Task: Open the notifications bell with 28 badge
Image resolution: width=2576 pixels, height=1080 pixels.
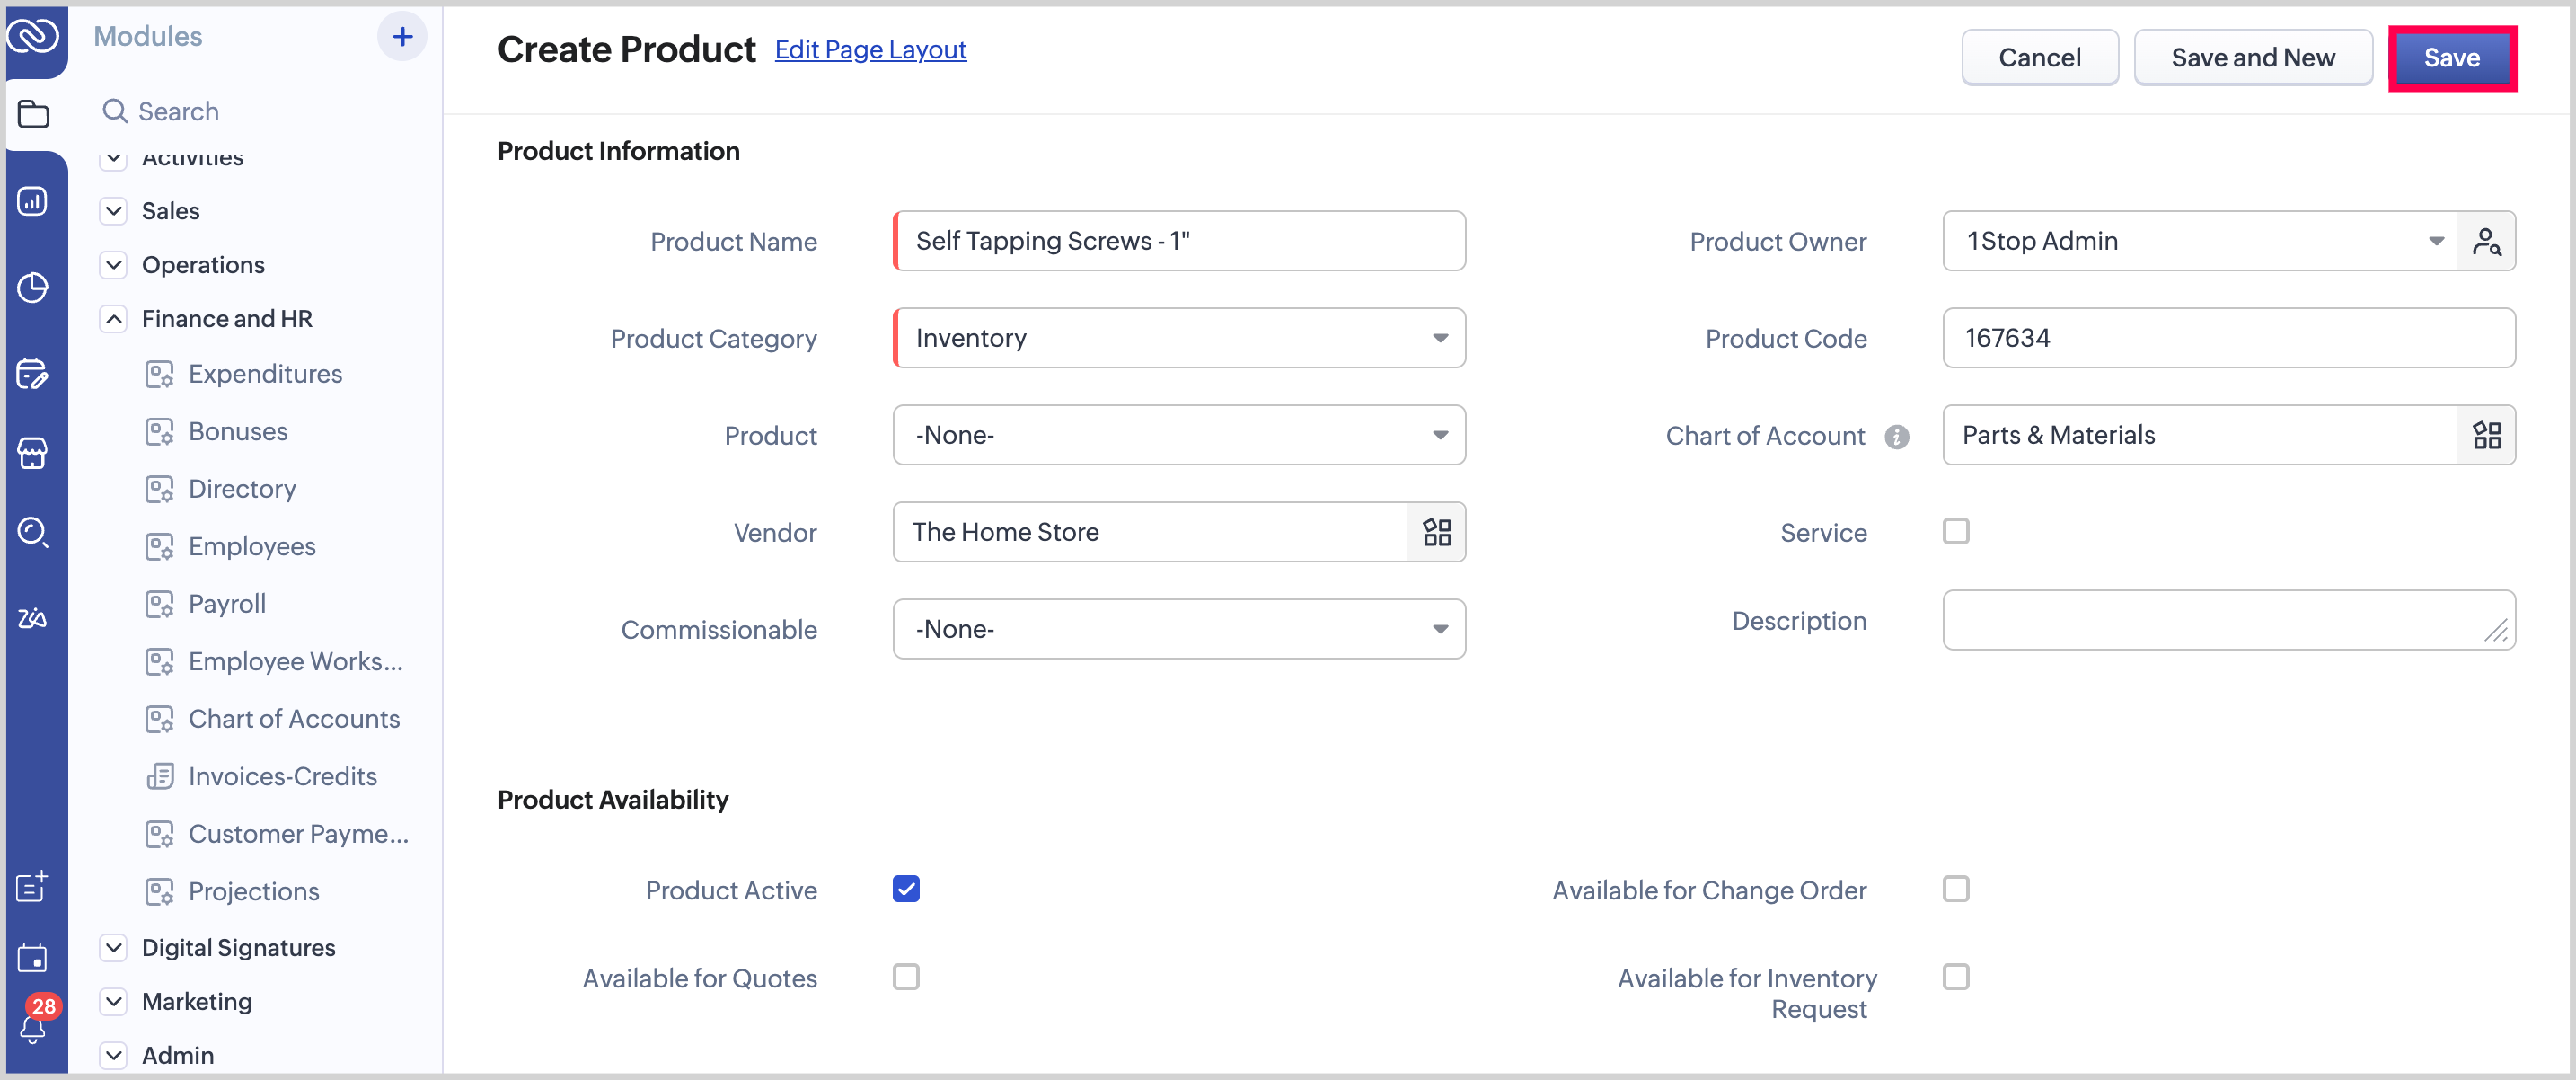Action: click(x=33, y=1026)
